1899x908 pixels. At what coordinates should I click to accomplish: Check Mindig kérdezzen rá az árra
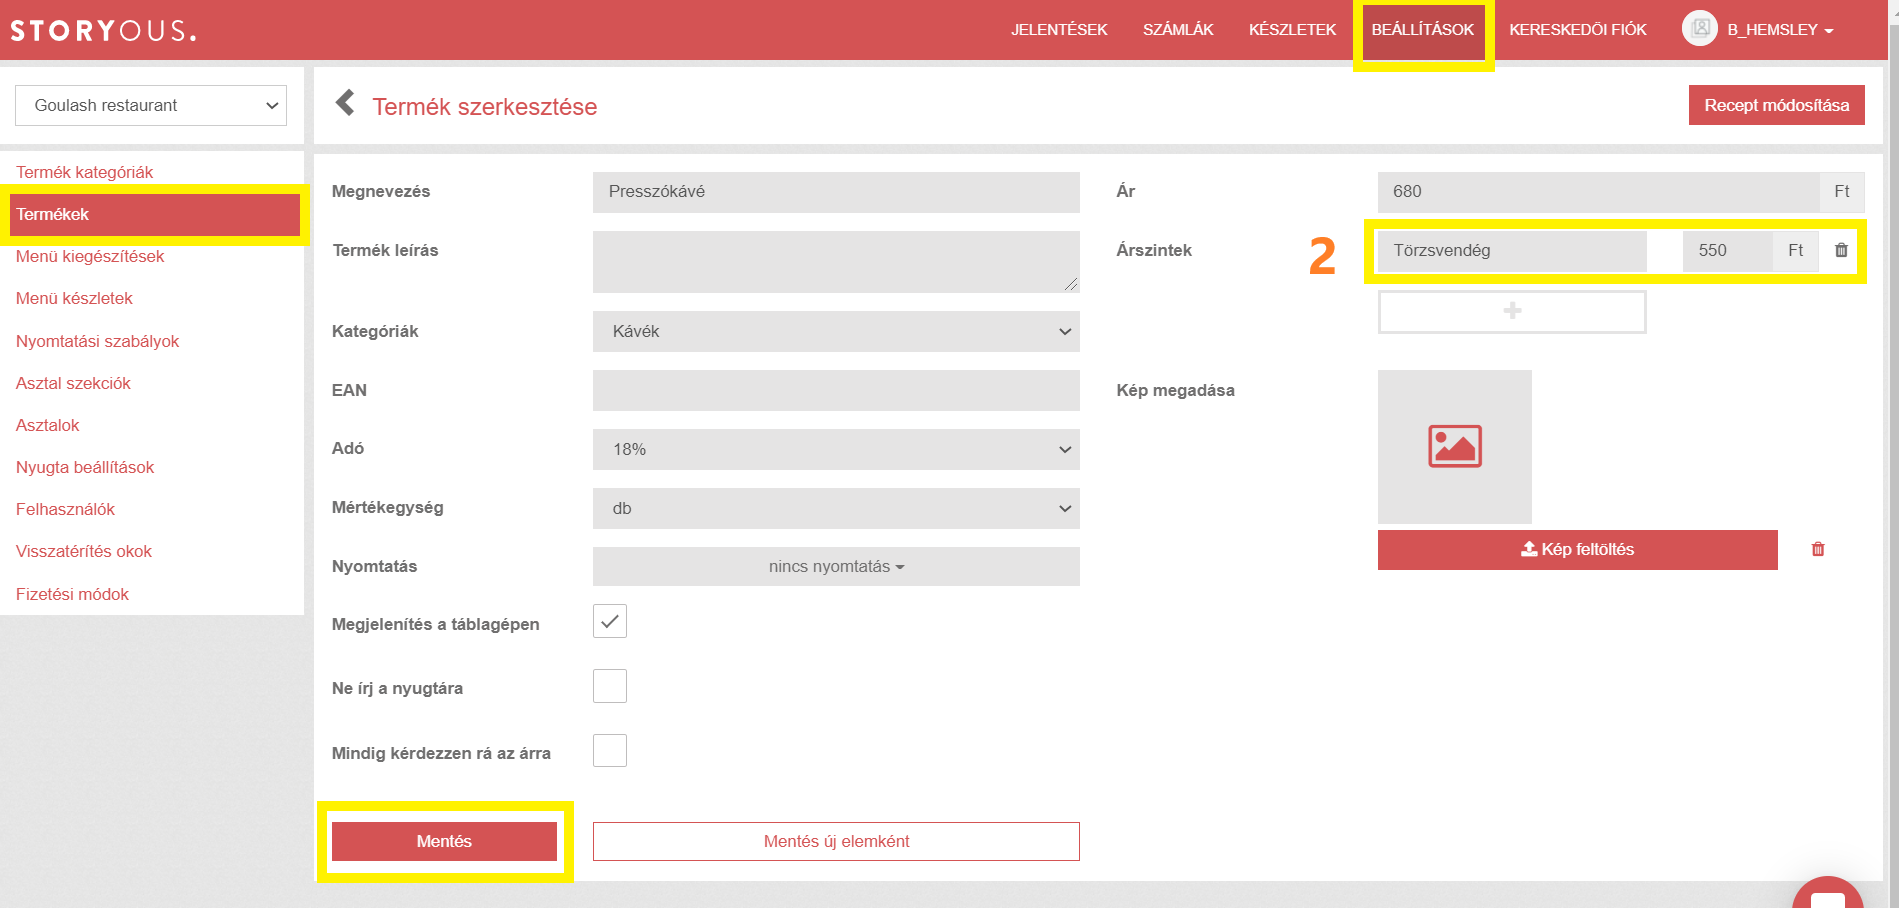click(x=610, y=750)
